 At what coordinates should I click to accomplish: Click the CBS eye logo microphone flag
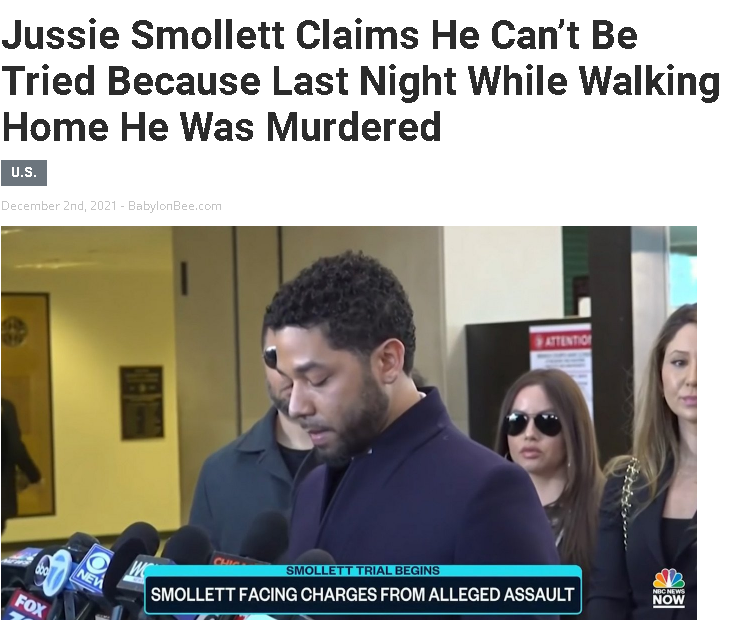92,566
